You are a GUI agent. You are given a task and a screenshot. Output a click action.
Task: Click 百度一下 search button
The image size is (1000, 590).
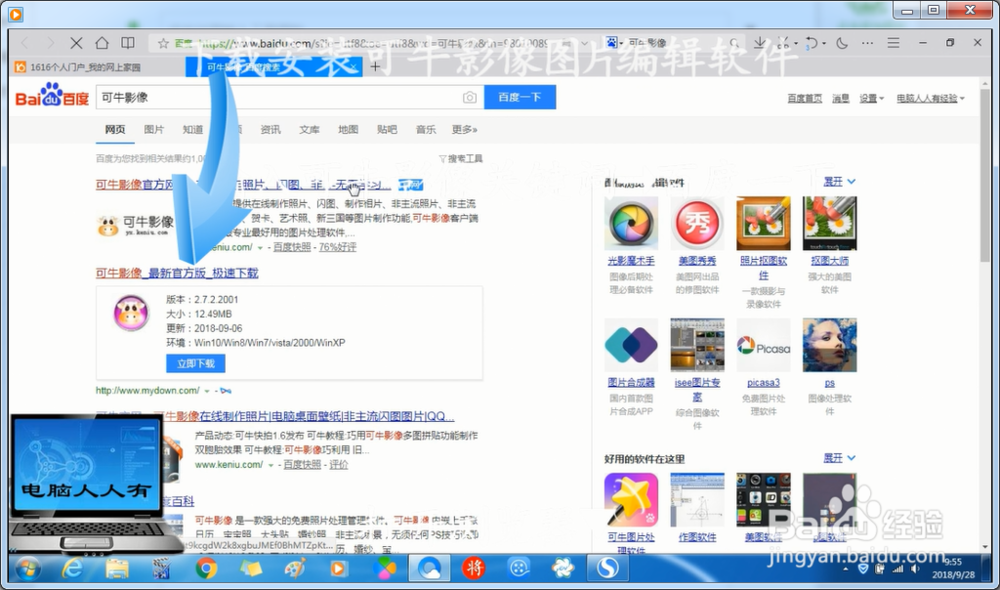coord(520,97)
